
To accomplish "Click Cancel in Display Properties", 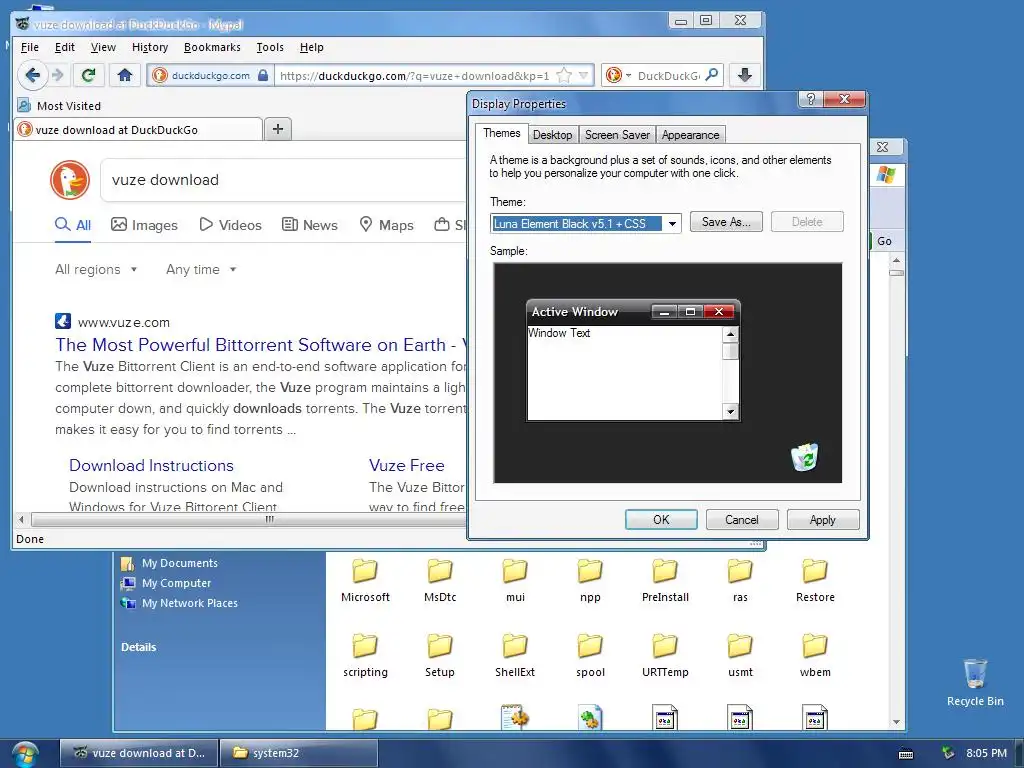I will click(x=742, y=519).
